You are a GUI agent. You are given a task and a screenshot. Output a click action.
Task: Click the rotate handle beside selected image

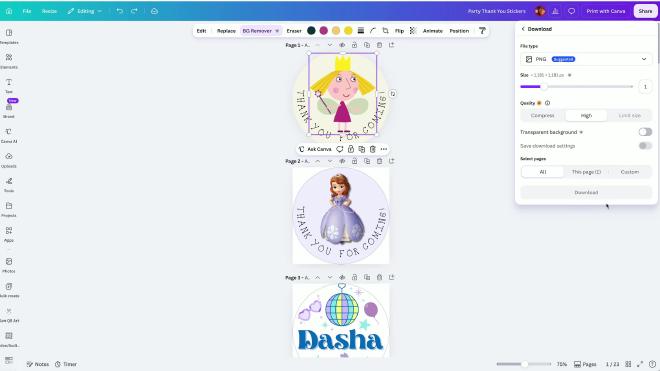(392, 93)
